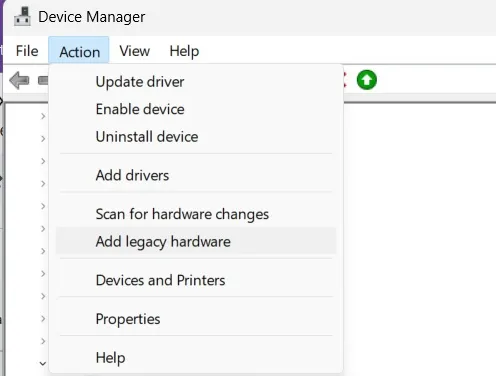Open the Help menu in menu bar

point(184,51)
